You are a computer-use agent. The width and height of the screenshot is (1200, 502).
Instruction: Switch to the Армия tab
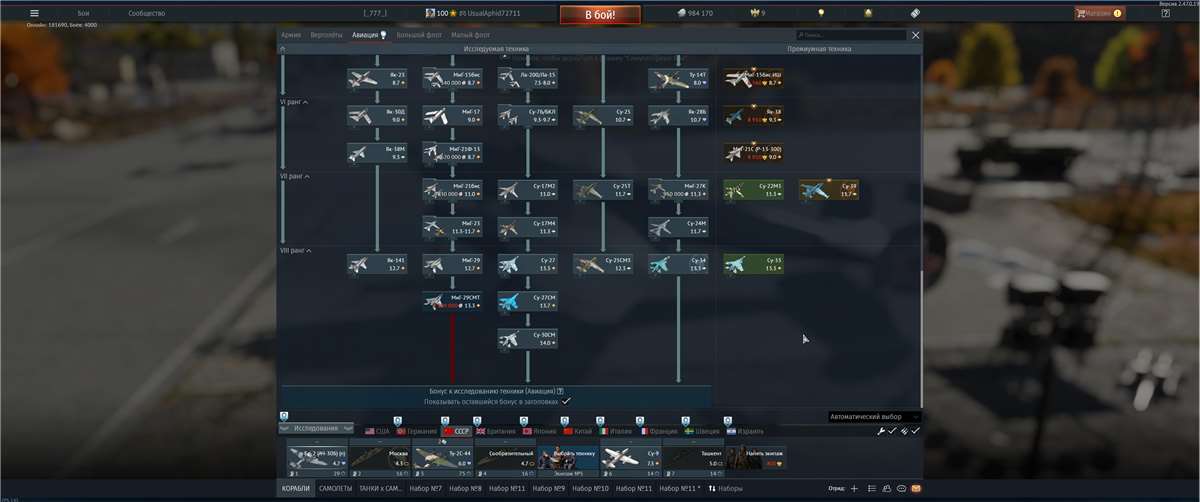click(292, 35)
